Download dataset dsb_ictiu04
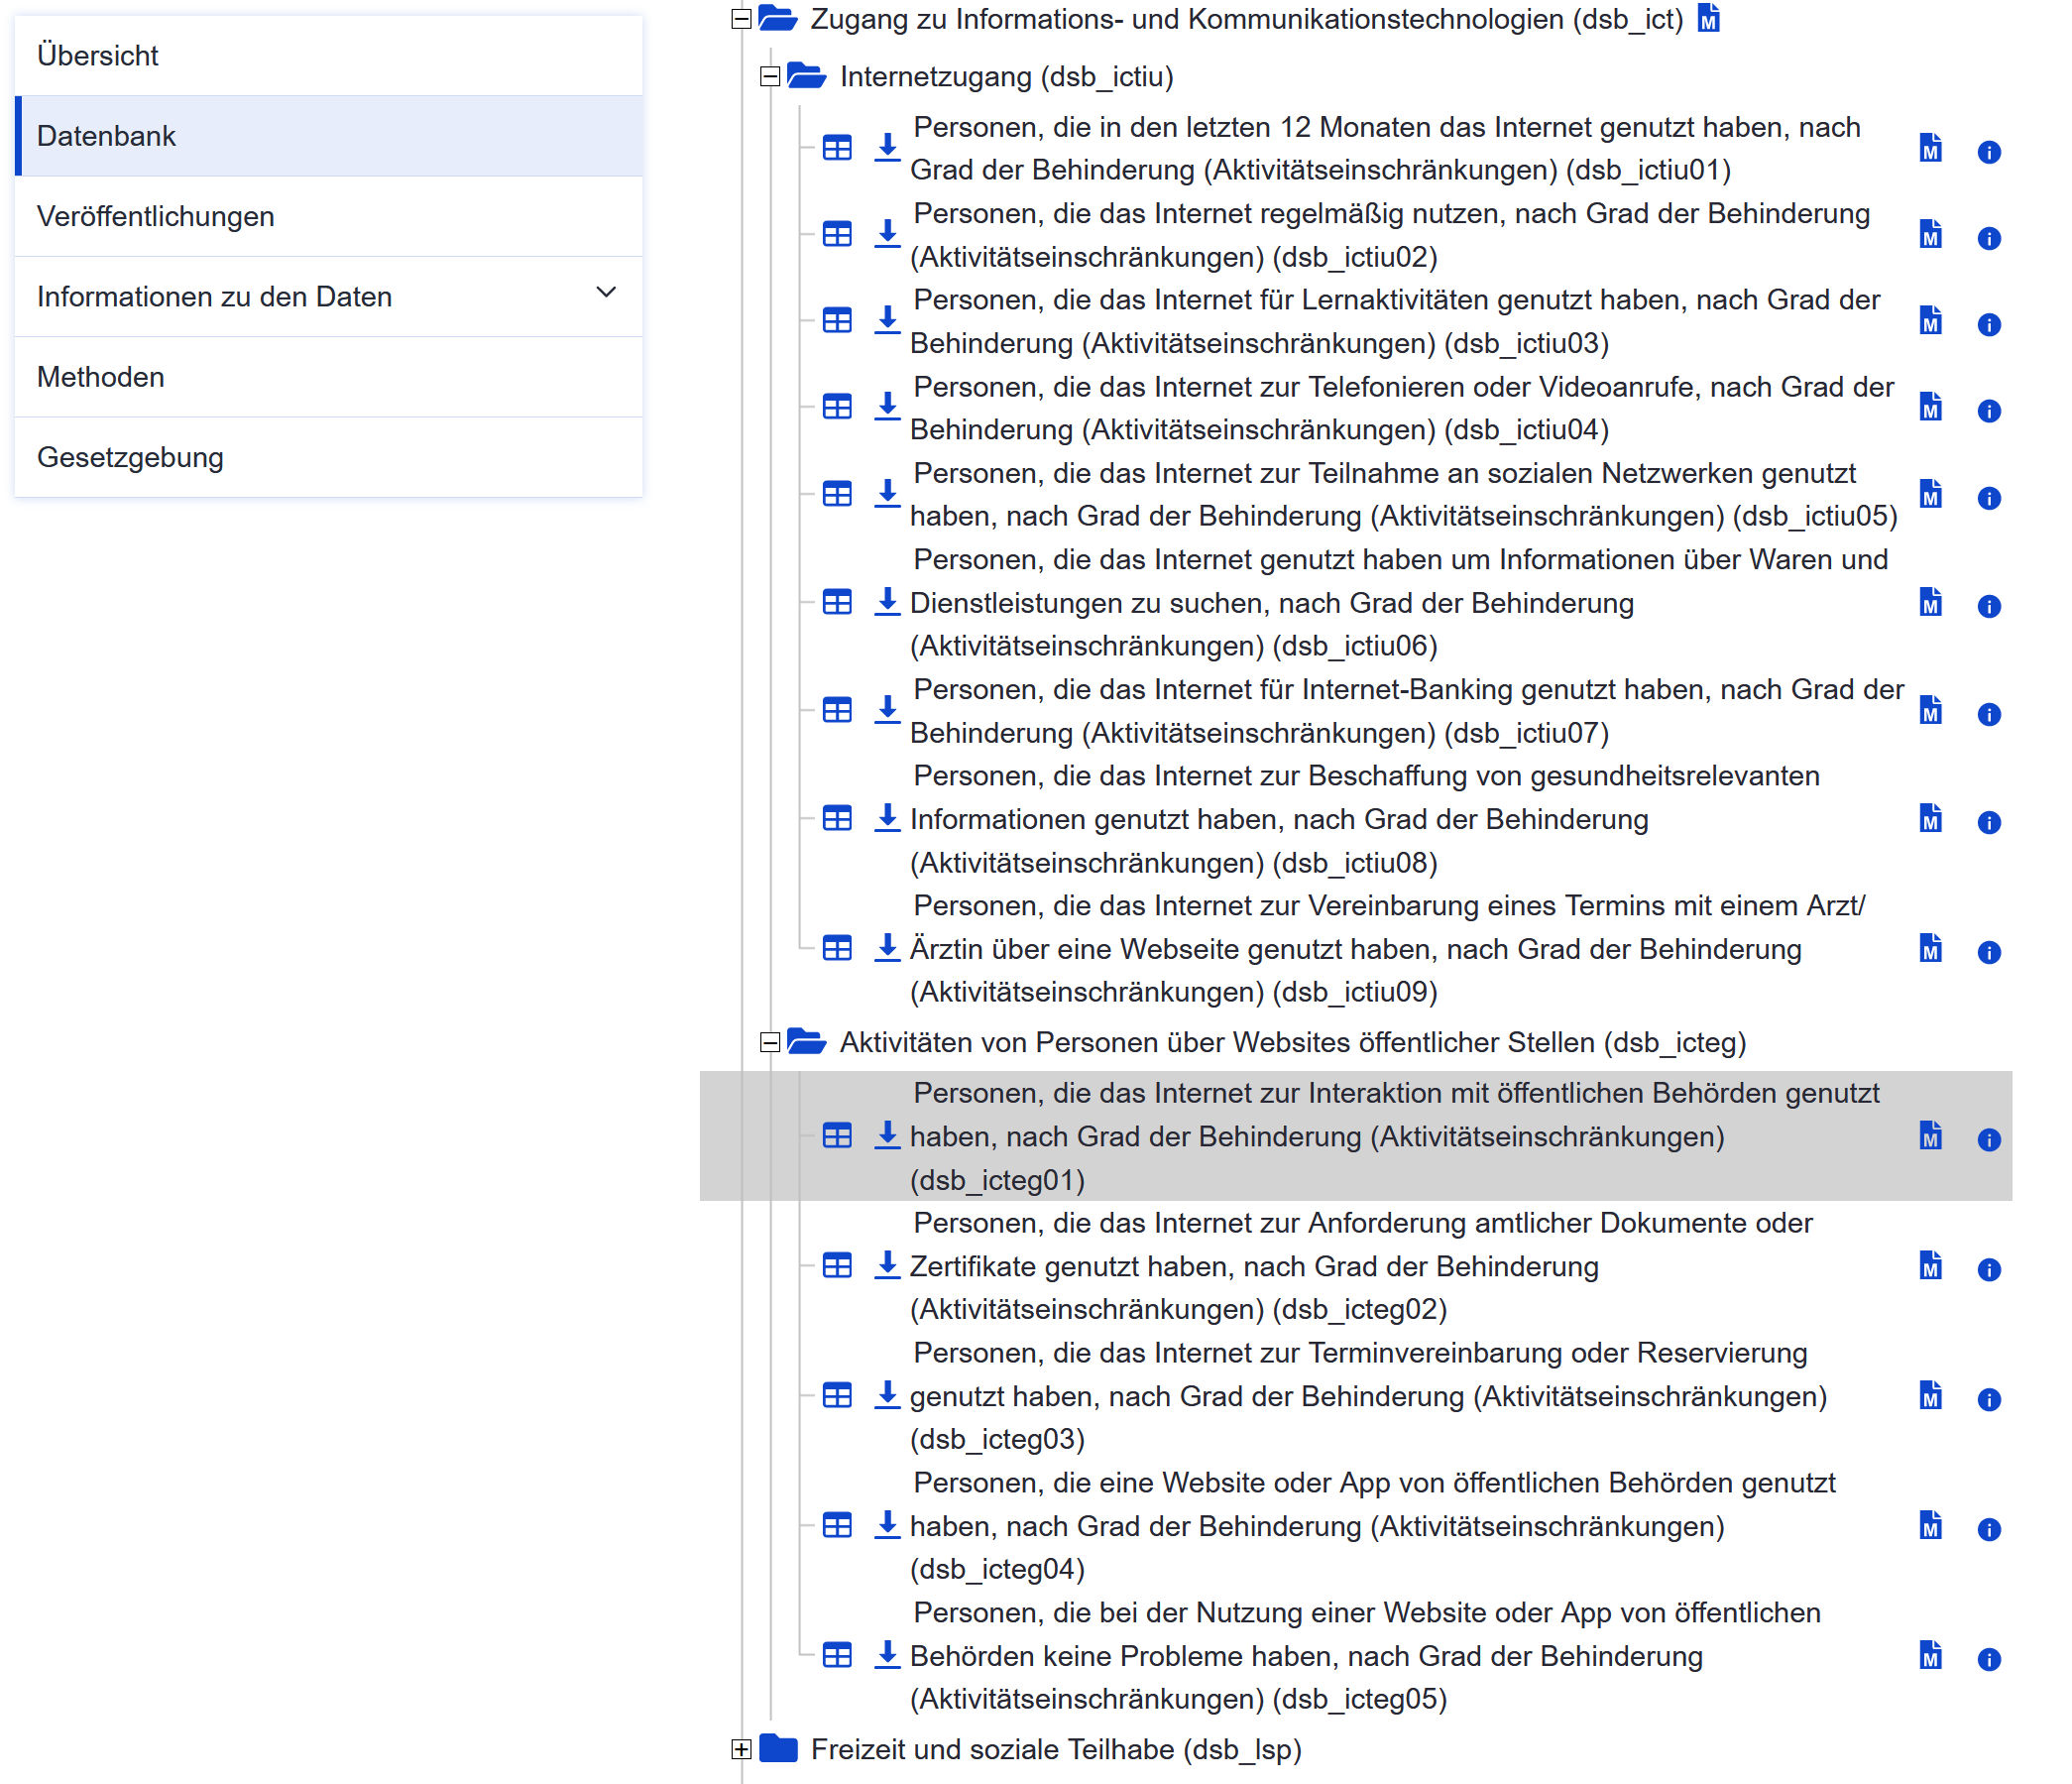The image size is (2072, 1784). tap(887, 406)
